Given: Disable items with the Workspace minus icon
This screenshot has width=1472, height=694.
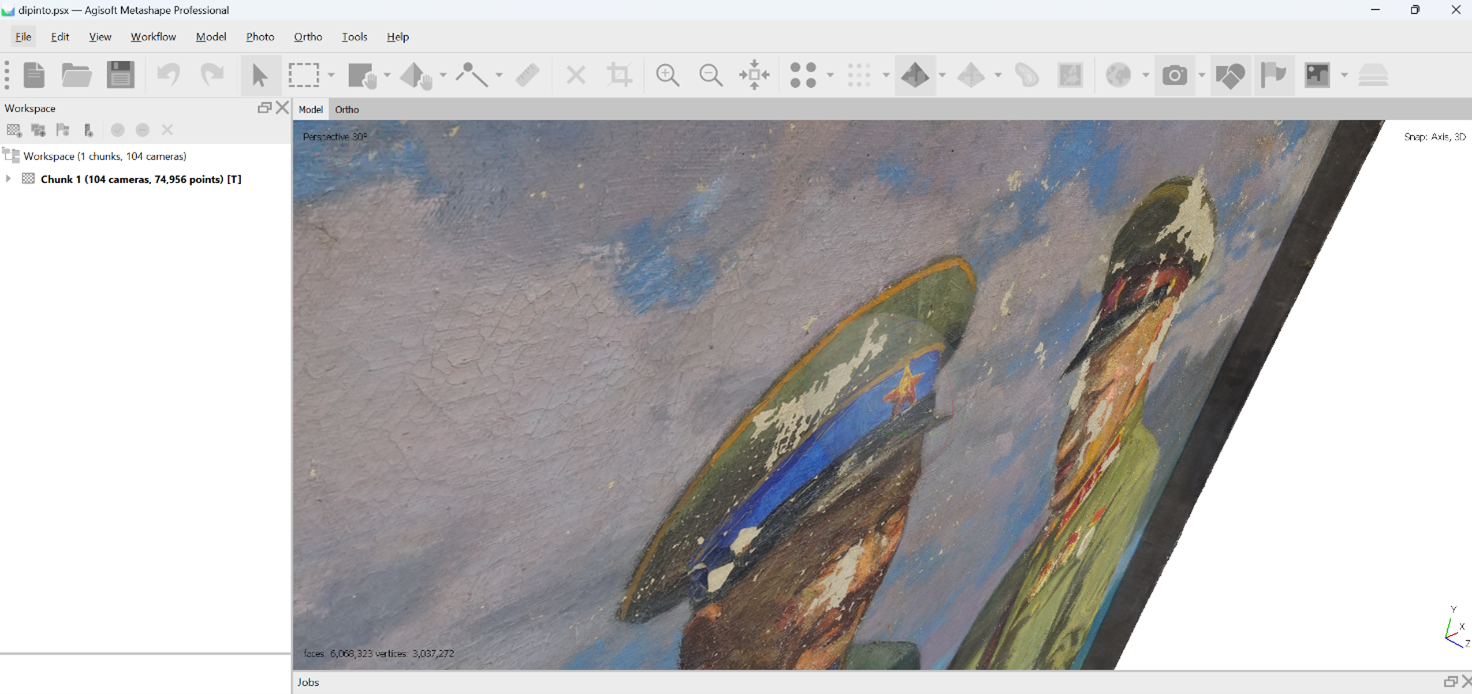Looking at the screenshot, I should point(143,130).
